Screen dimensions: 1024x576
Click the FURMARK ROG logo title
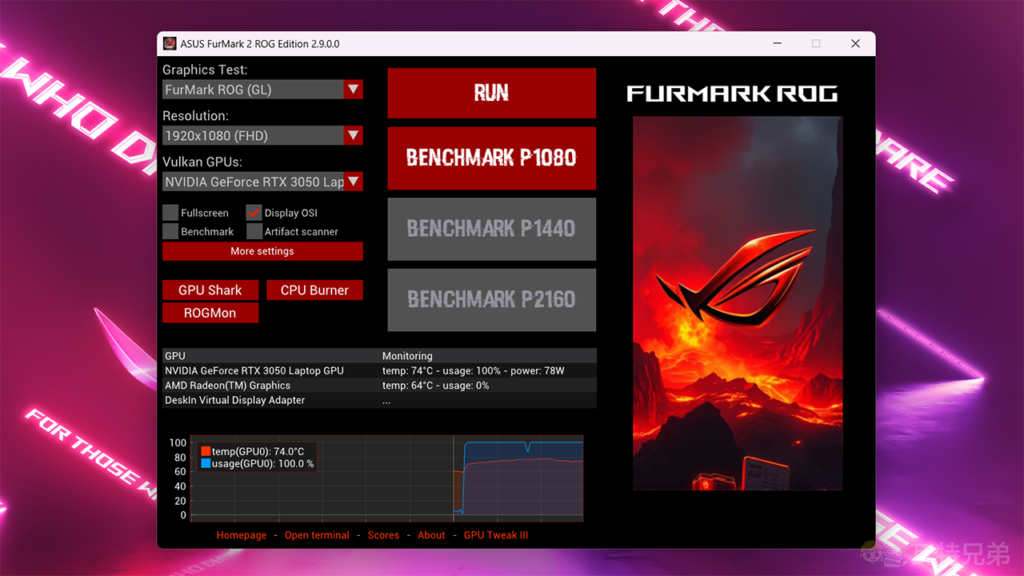click(732, 94)
